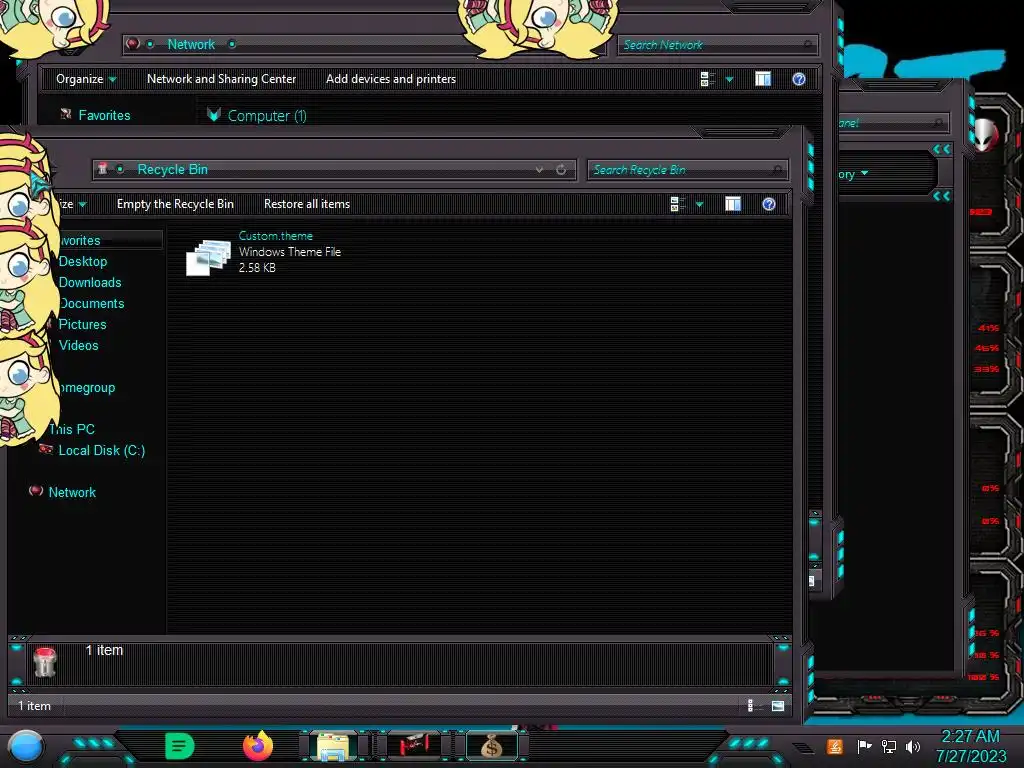Click the Custom.theme file icon
Image resolution: width=1024 pixels, height=768 pixels.
(x=208, y=257)
